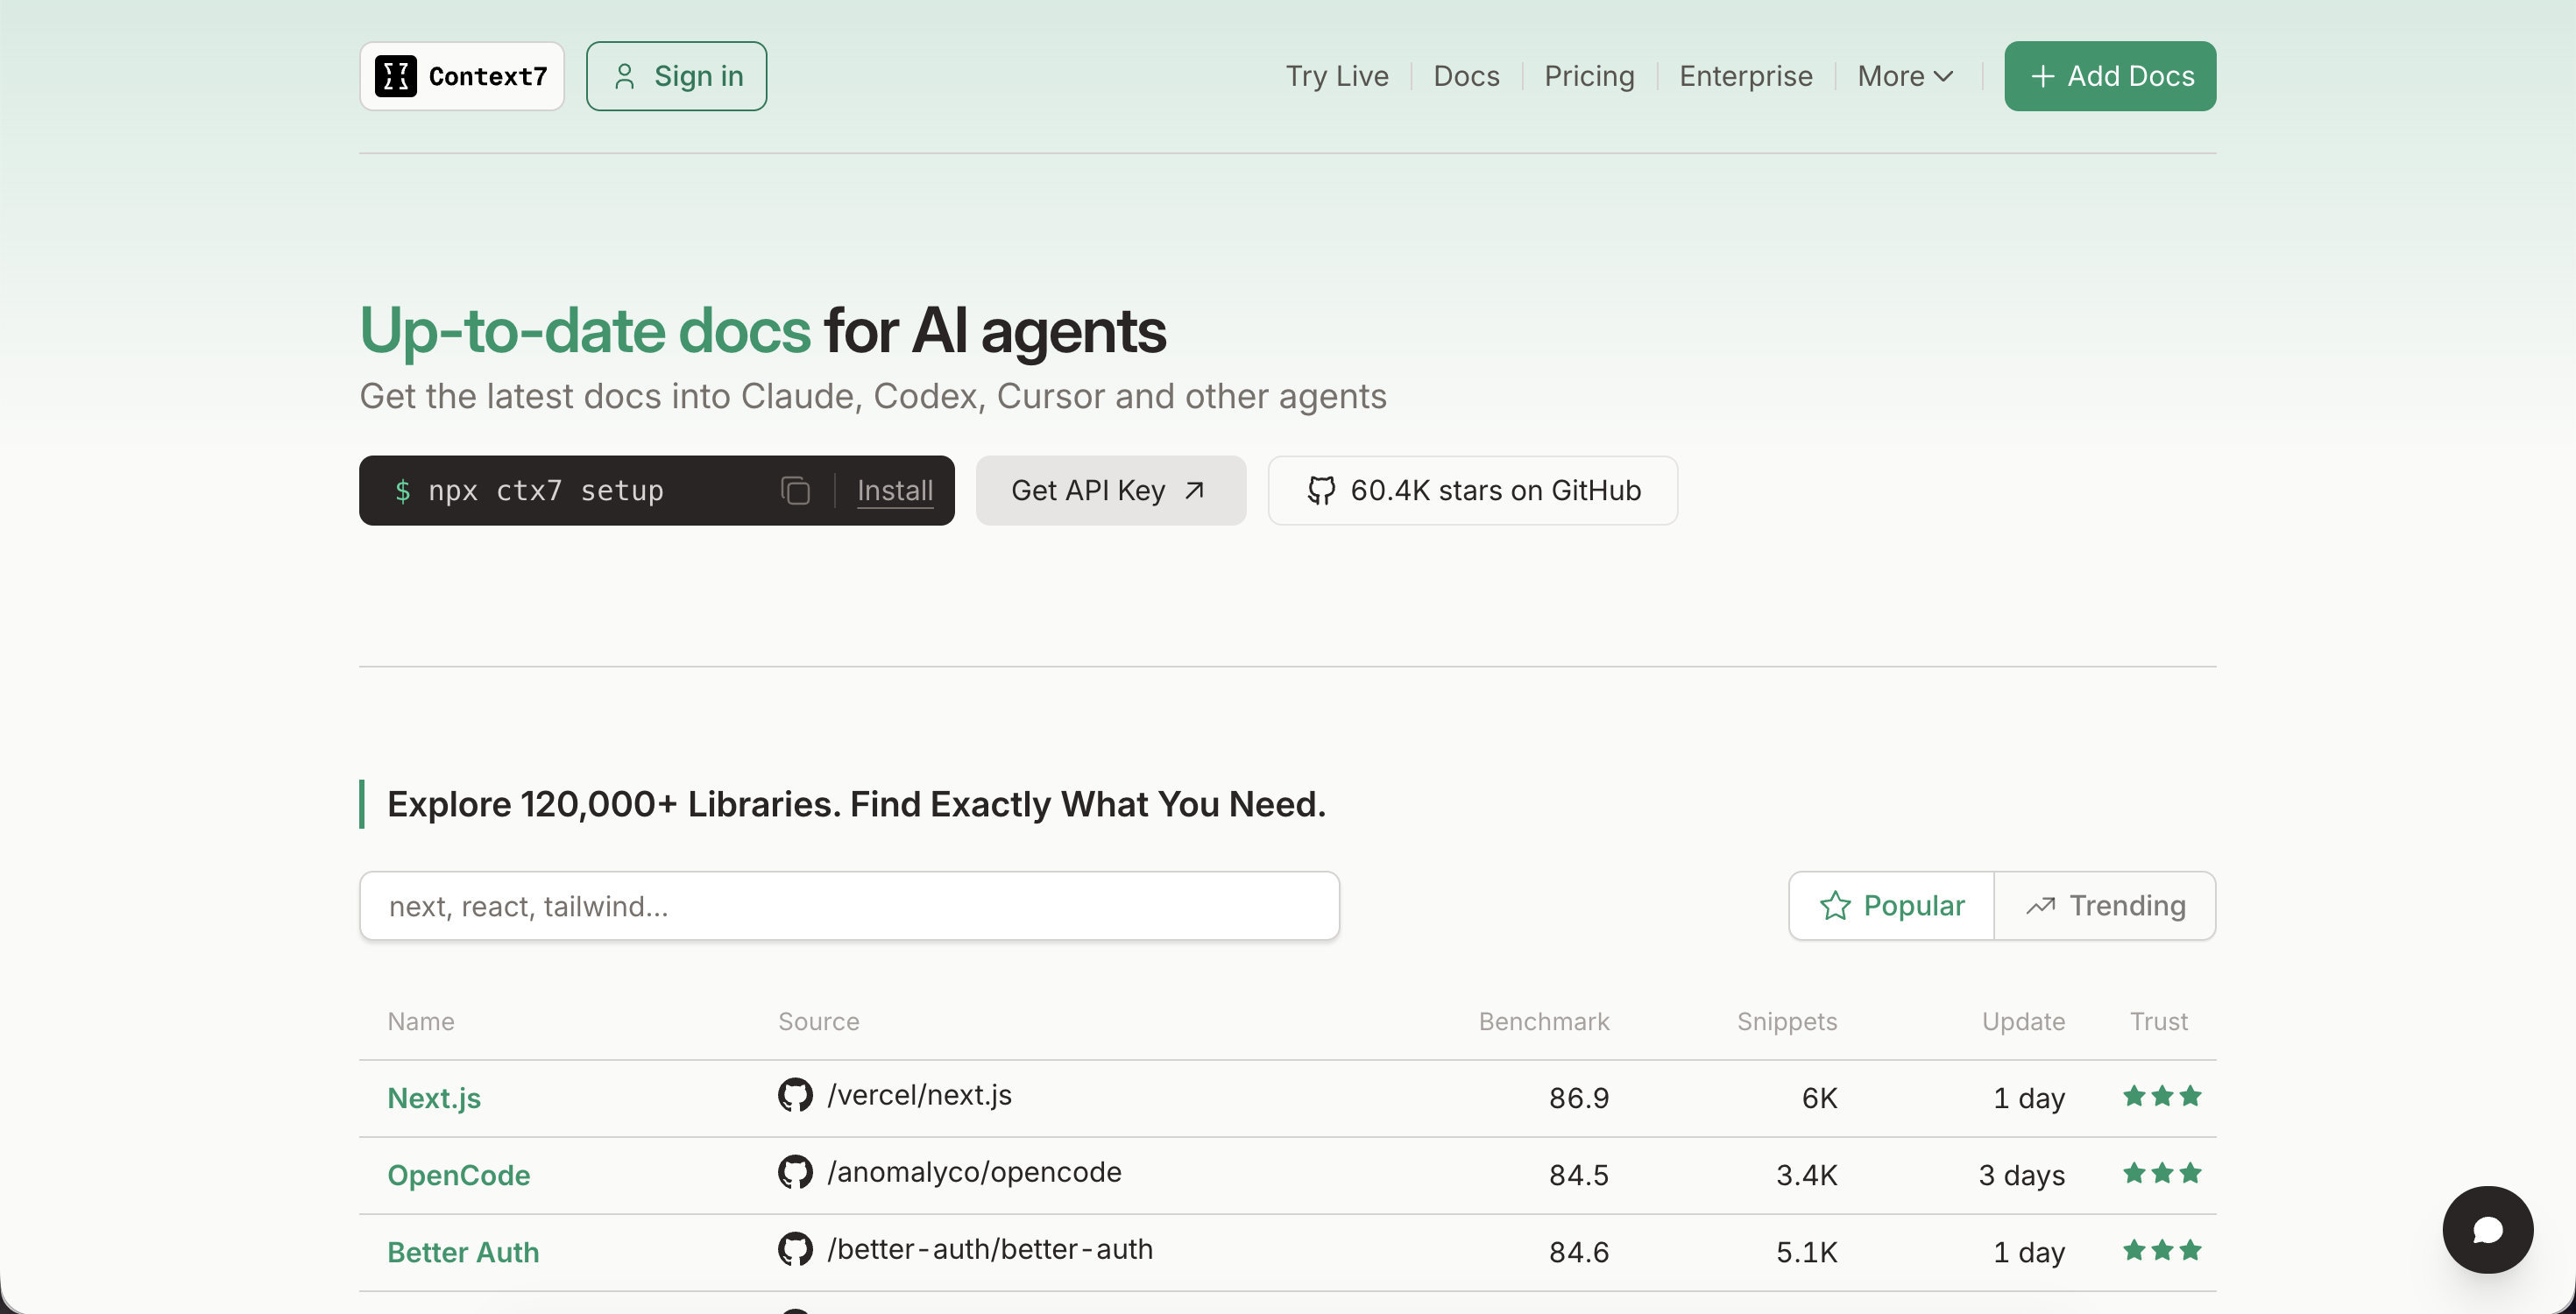Click GitHub icon beside /vercel/next.js

[x=795, y=1094]
